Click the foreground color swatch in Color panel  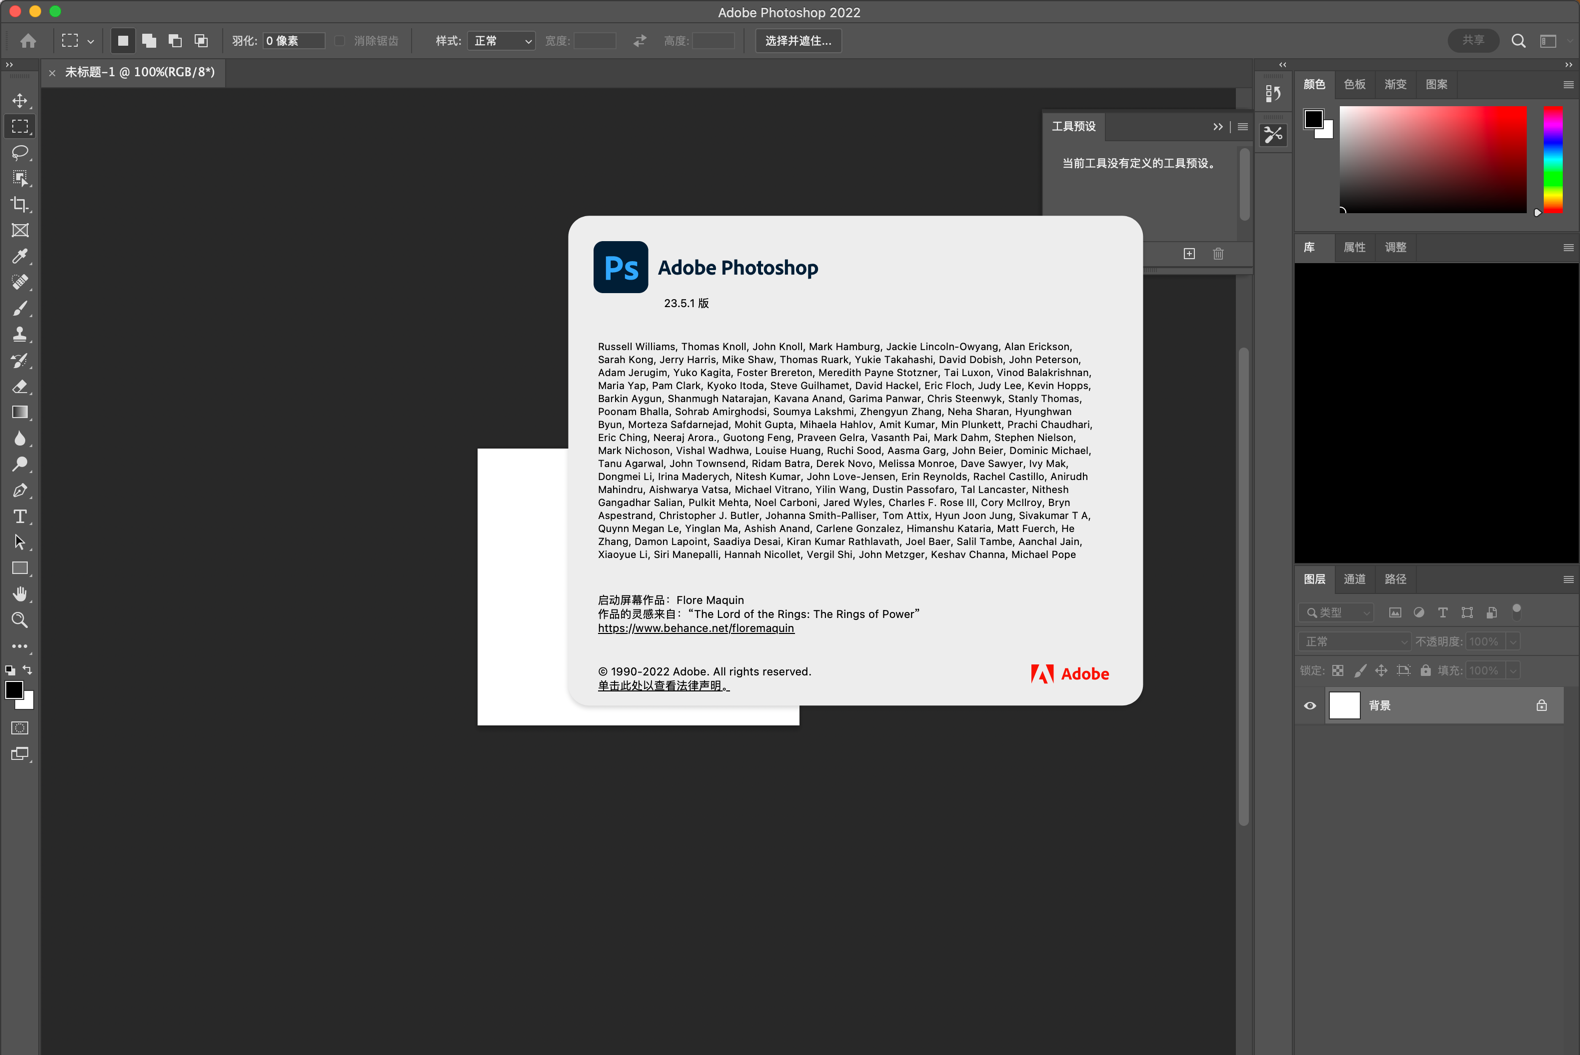(x=1313, y=119)
